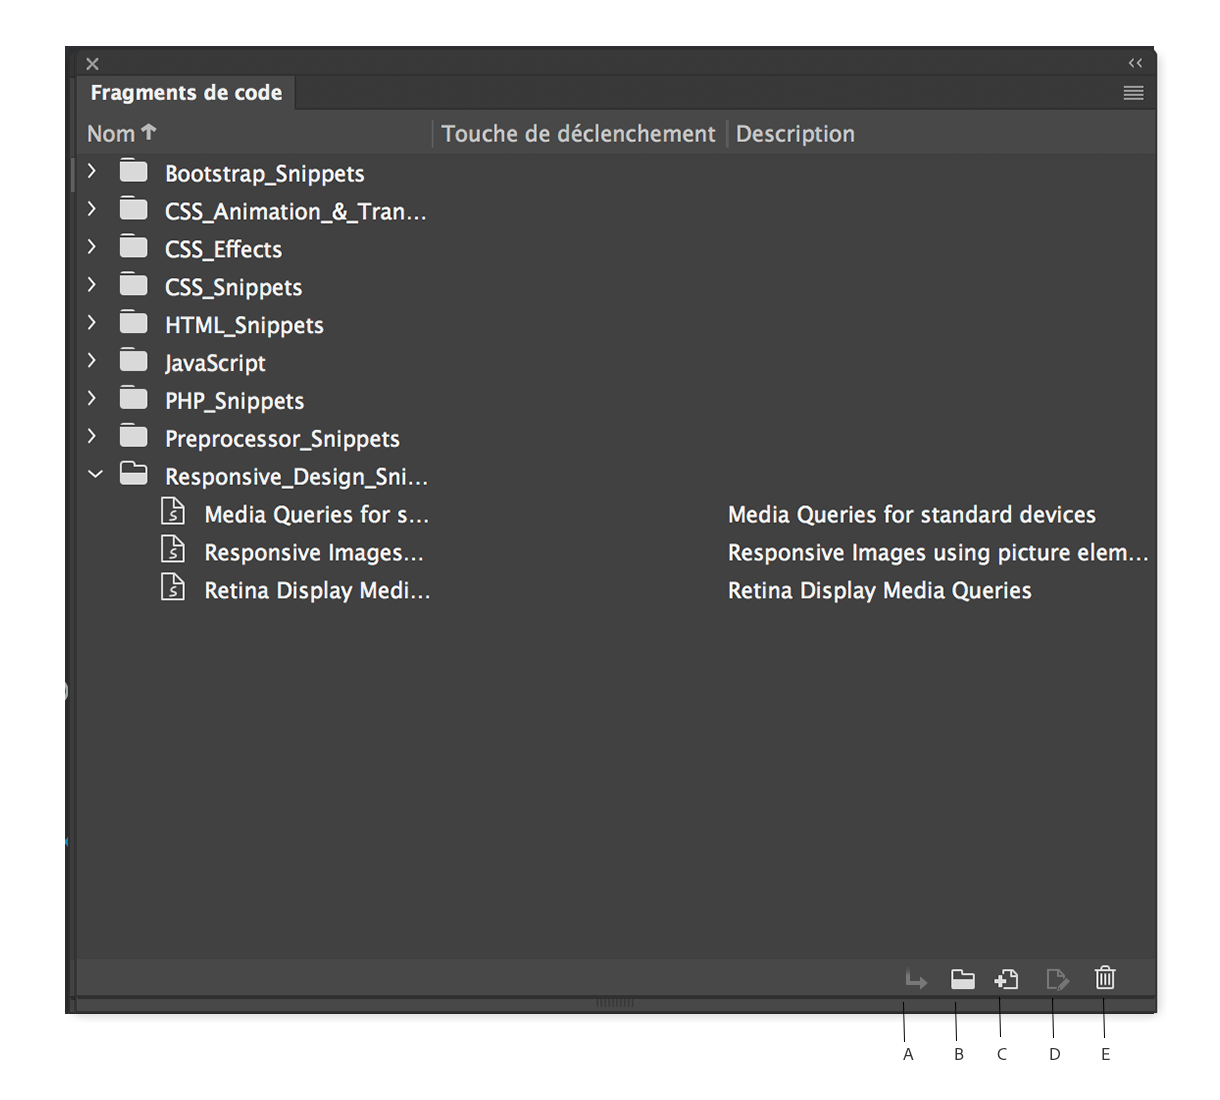The image size is (1220, 1100).
Task: Select the CSS_Animation_&_Tran… row name
Action: (296, 212)
